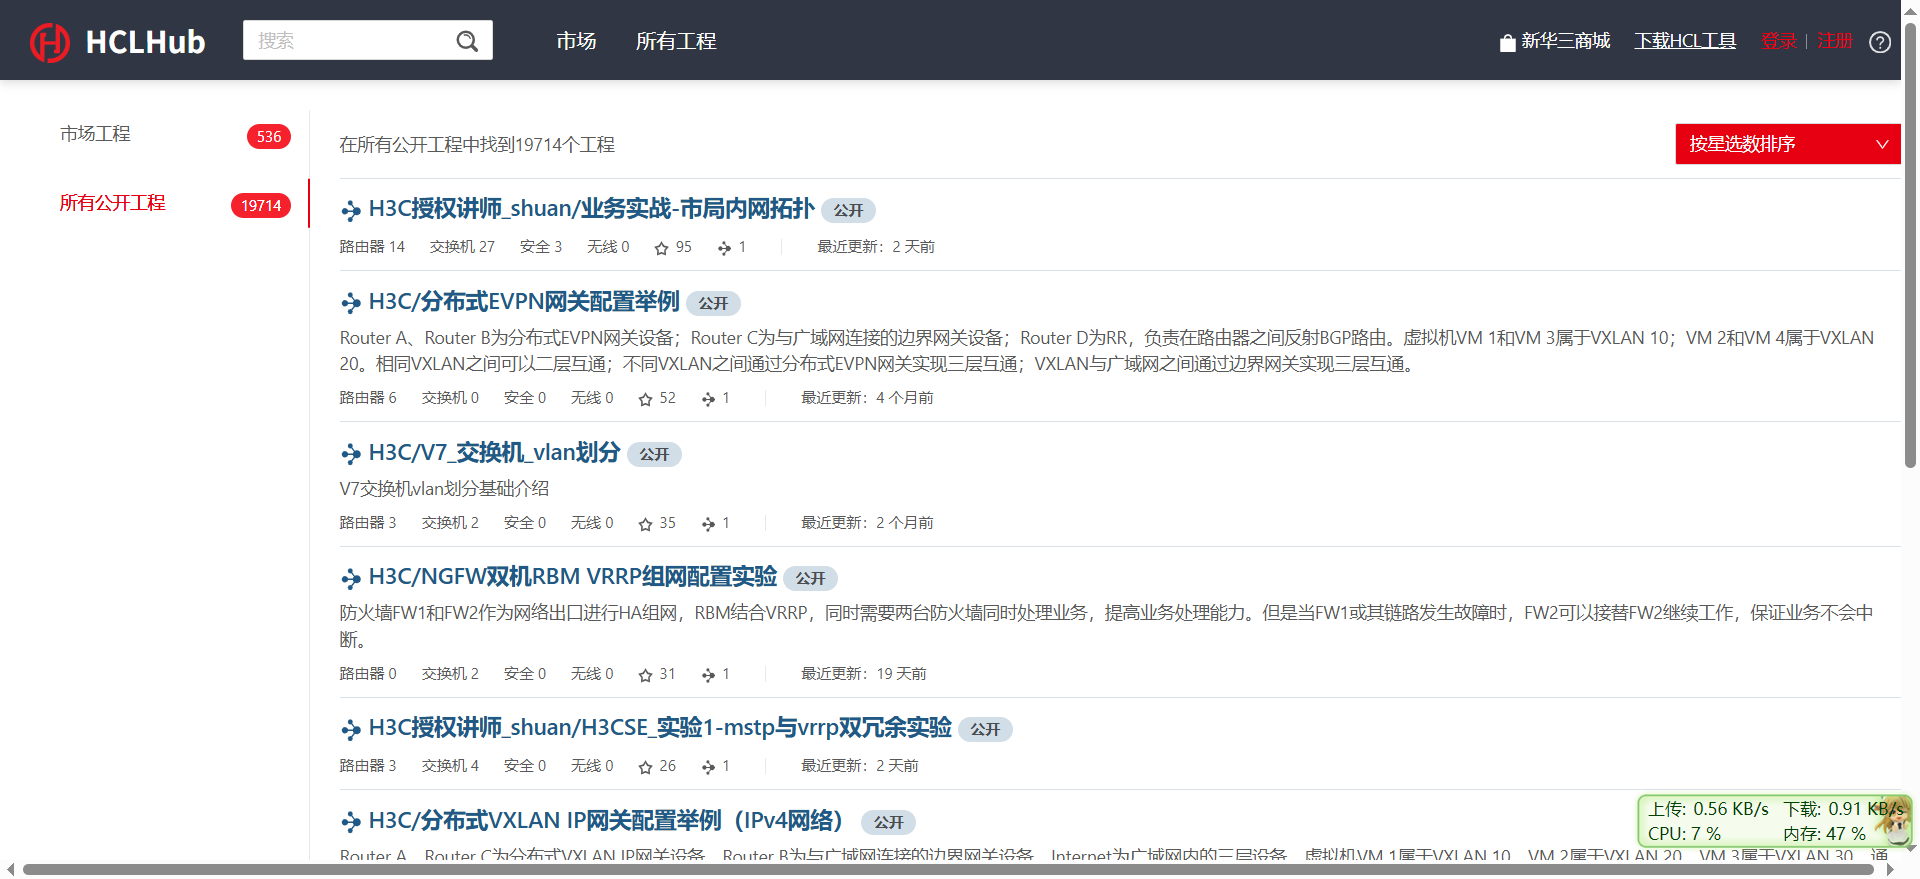Click the 19714 badge next to 所有公开工程
The width and height of the screenshot is (1920, 879).
pos(261,206)
